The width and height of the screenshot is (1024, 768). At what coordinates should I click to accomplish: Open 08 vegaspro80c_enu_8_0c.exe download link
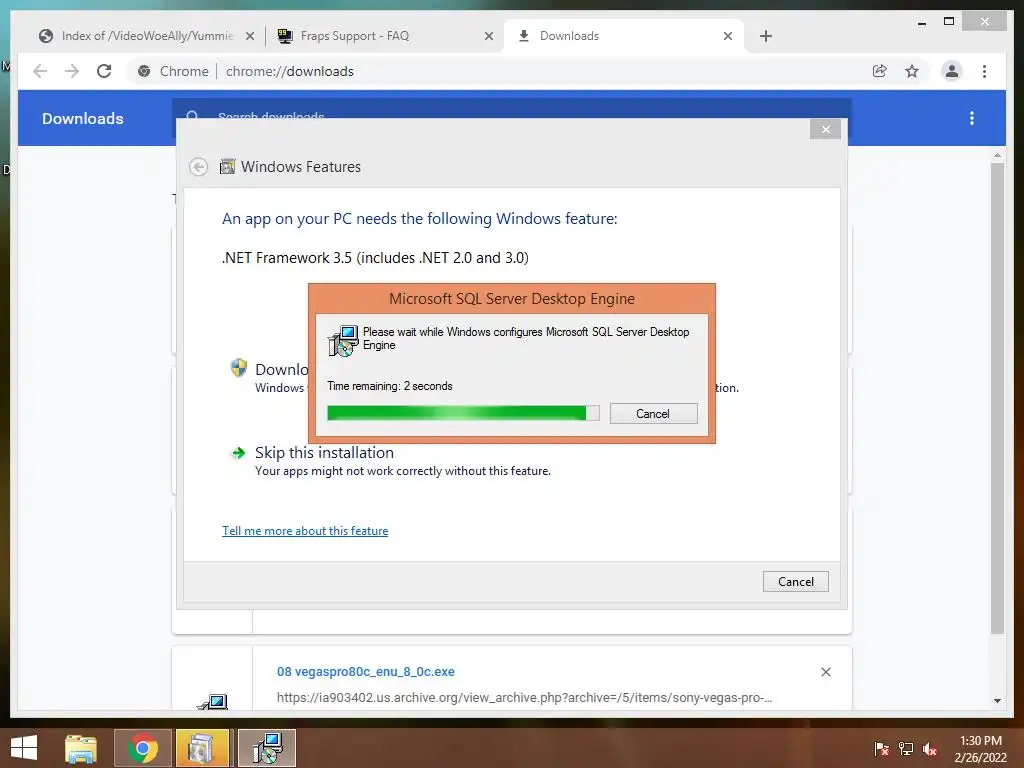(x=366, y=671)
